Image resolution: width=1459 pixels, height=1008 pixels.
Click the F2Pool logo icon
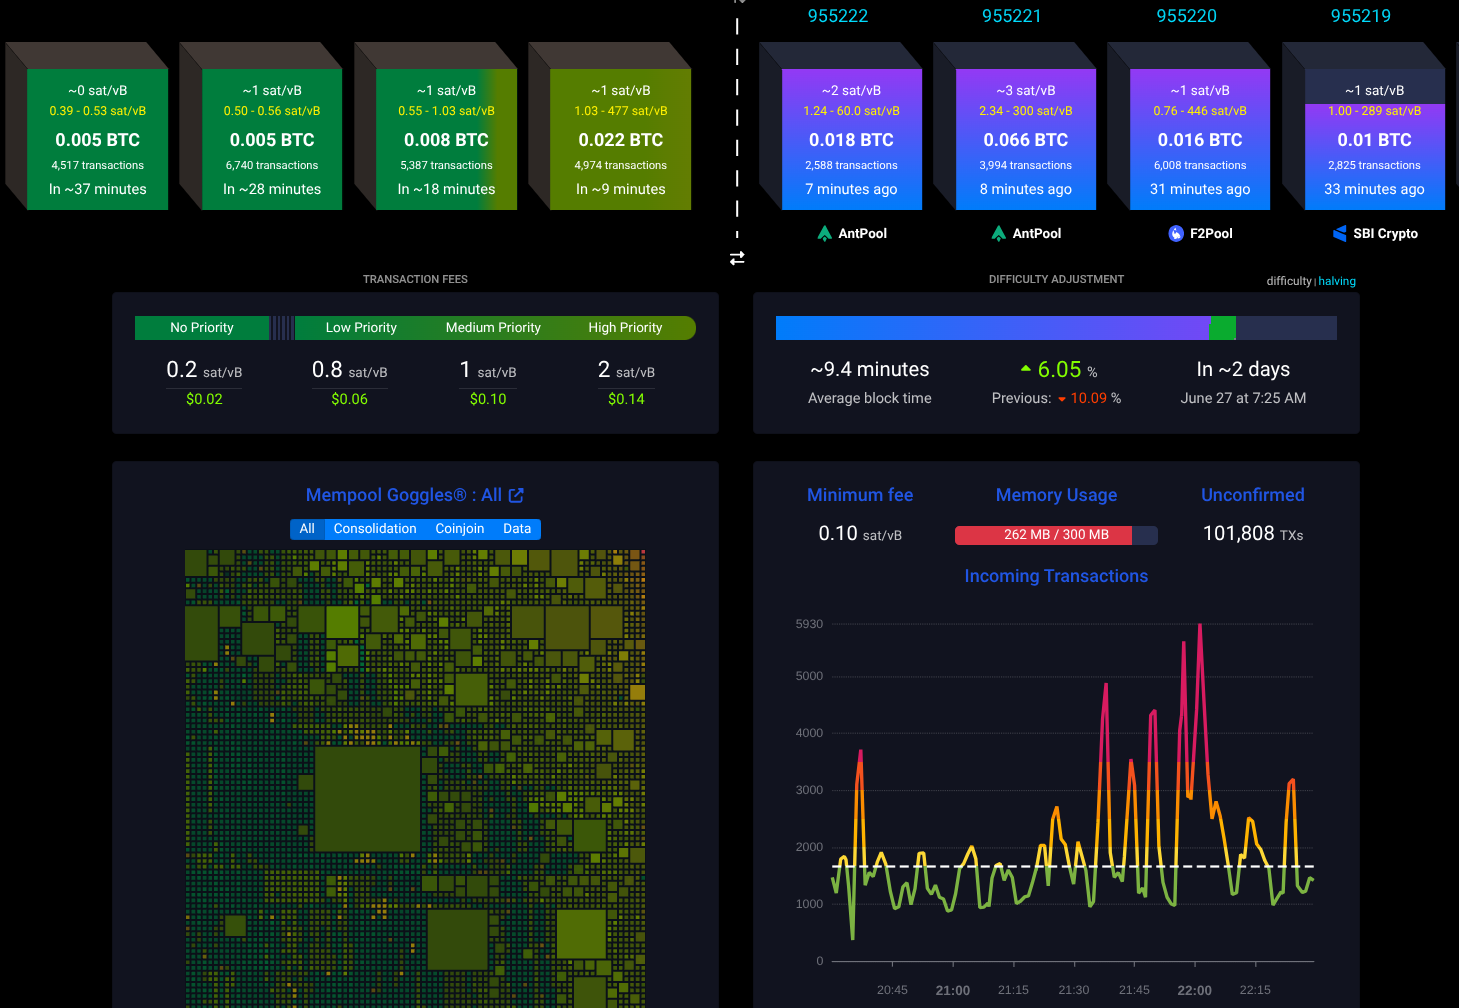click(x=1176, y=233)
